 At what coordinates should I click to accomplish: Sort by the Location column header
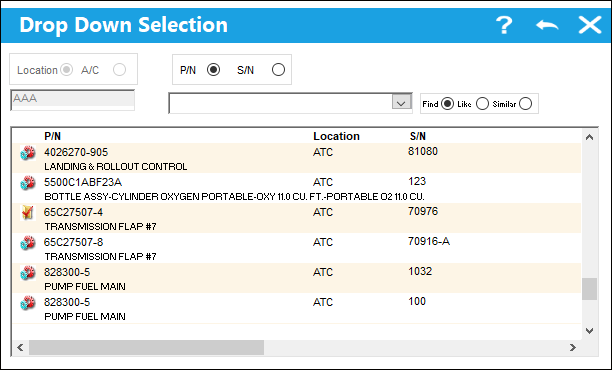pyautogui.click(x=336, y=136)
